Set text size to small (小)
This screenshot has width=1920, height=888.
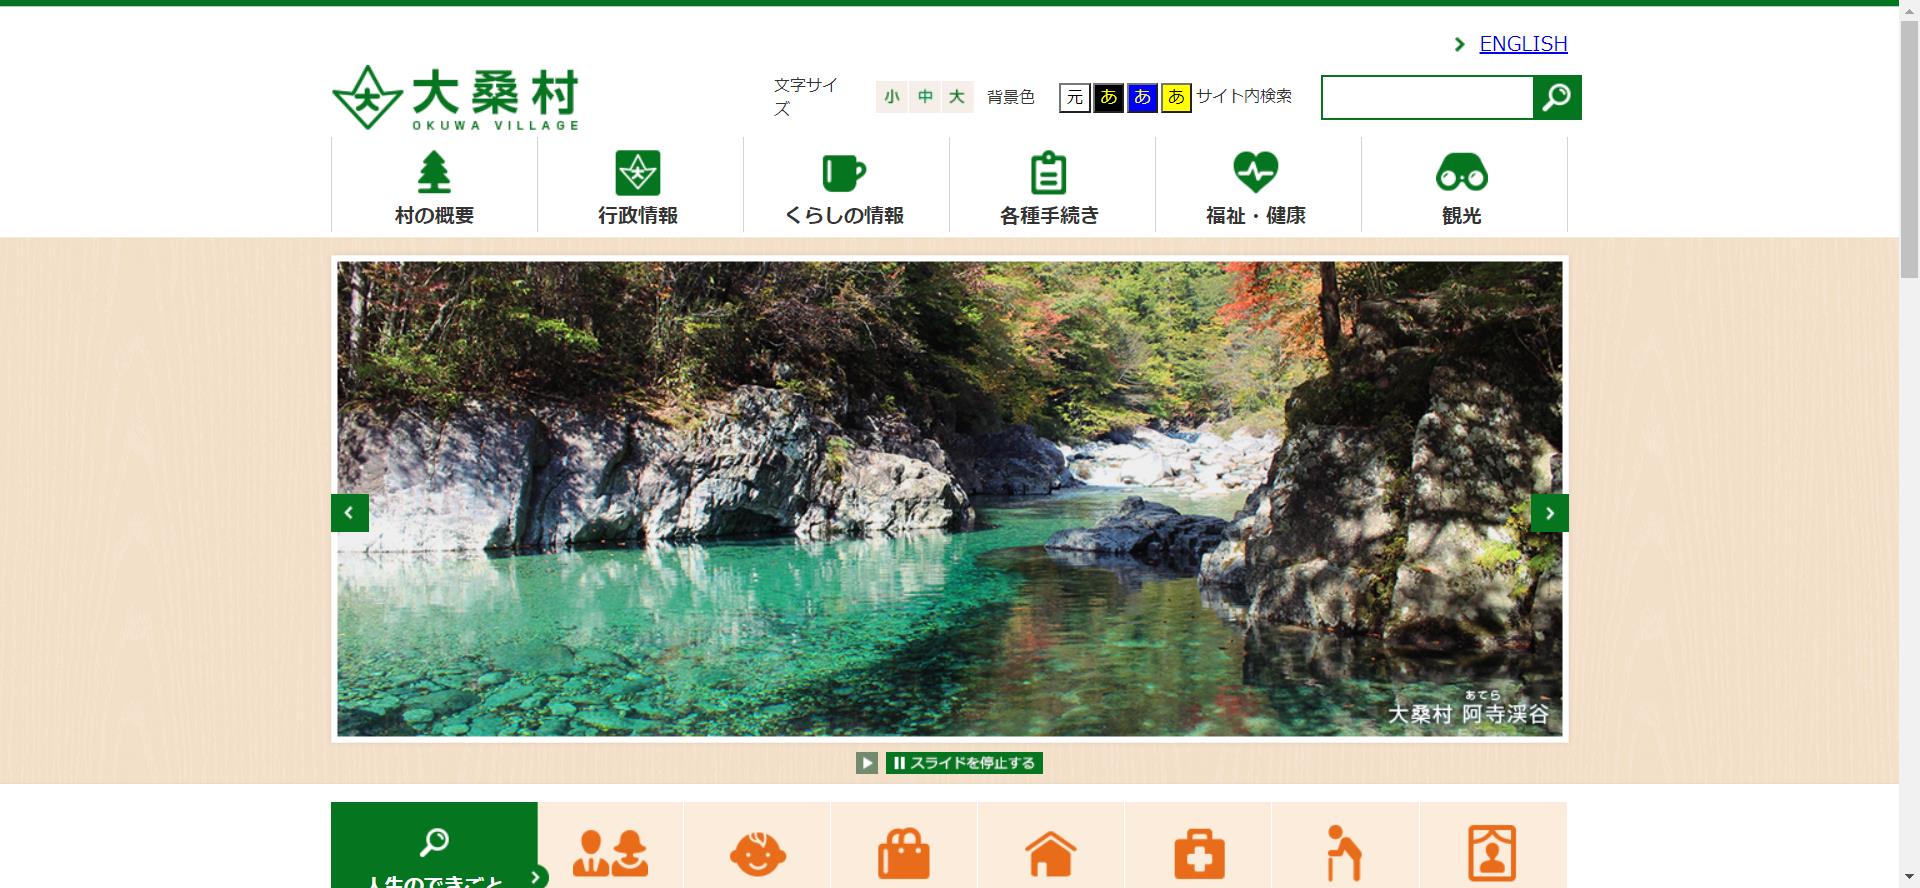click(x=892, y=97)
